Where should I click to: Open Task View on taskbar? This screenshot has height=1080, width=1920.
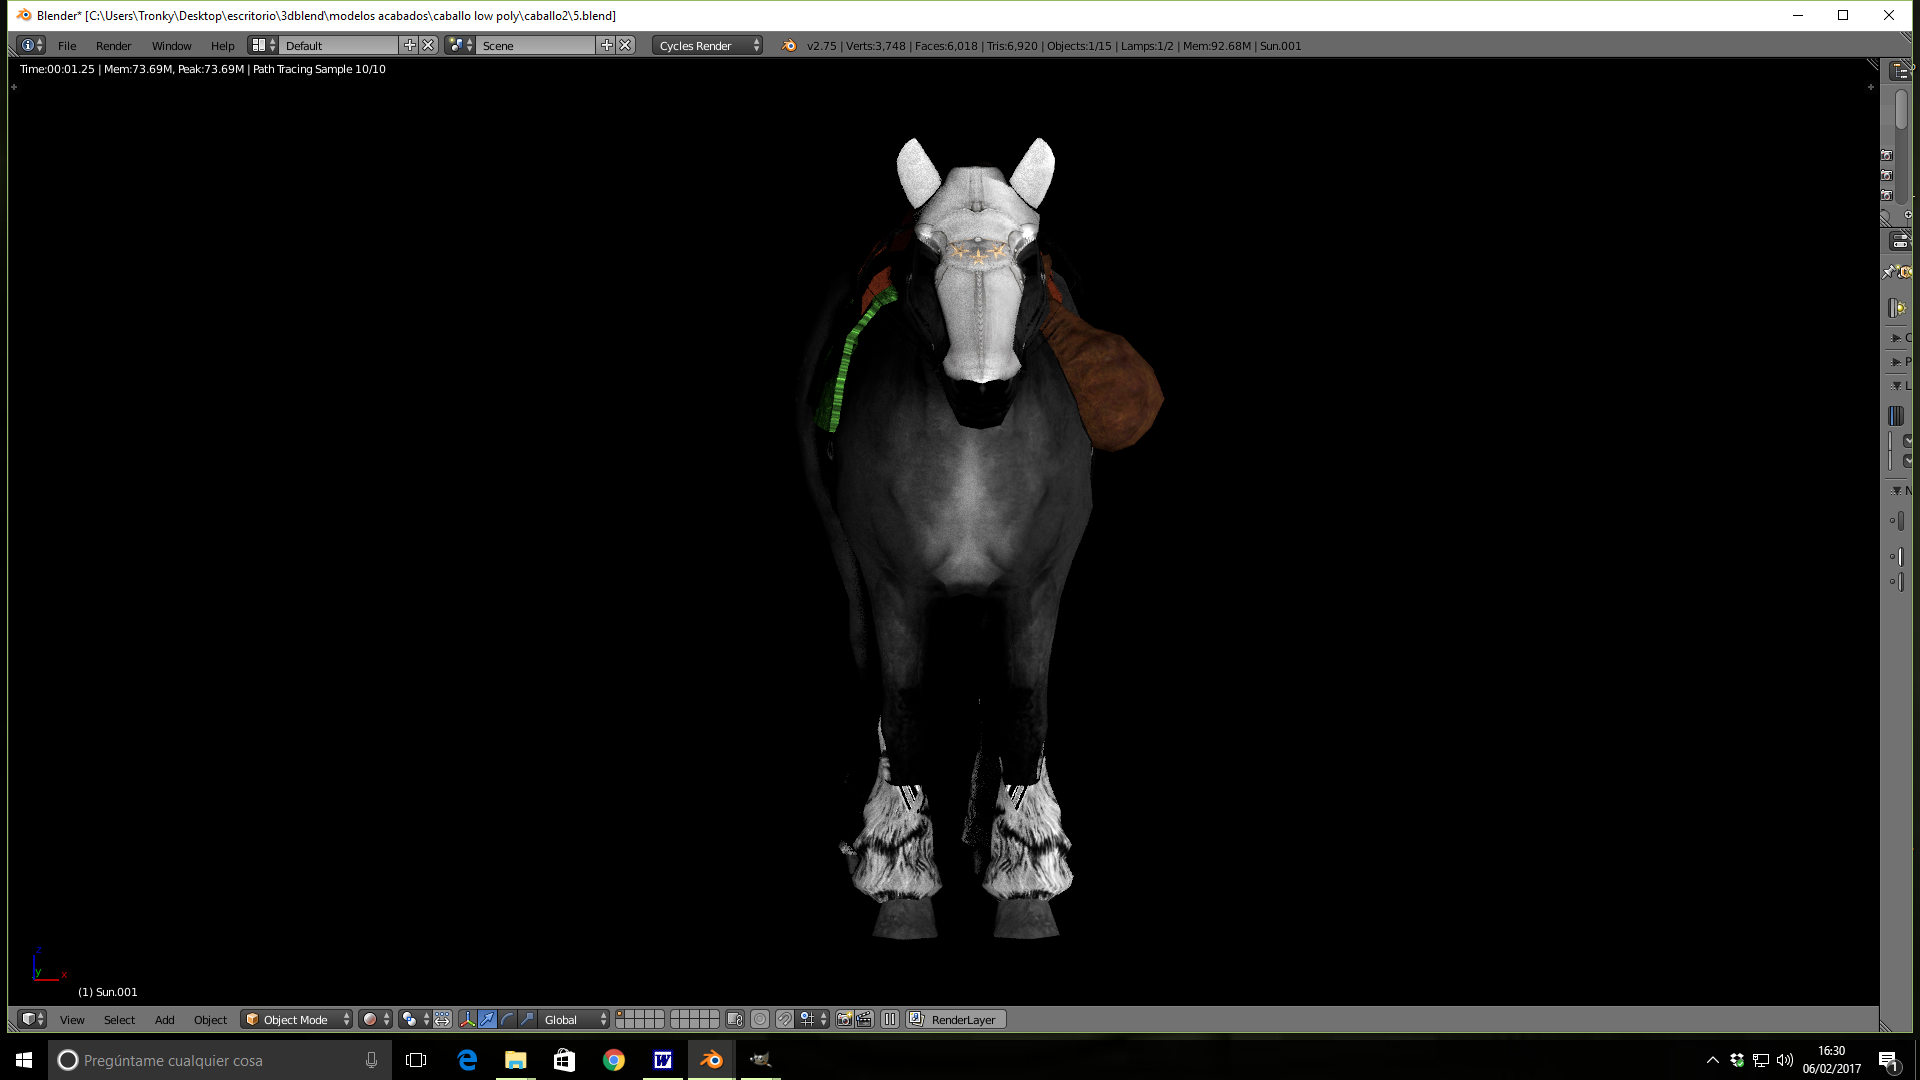[416, 1060]
